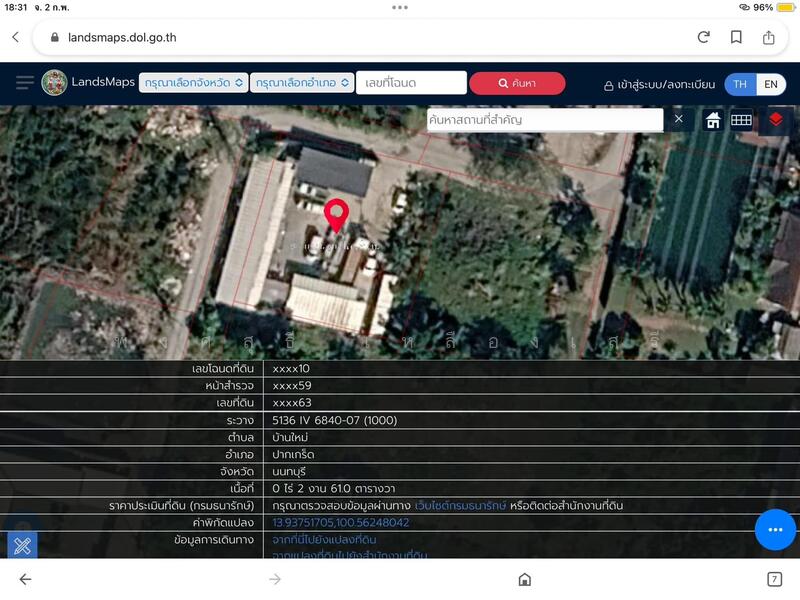Switch the language to TH
The image size is (800, 600).
pyautogui.click(x=740, y=84)
